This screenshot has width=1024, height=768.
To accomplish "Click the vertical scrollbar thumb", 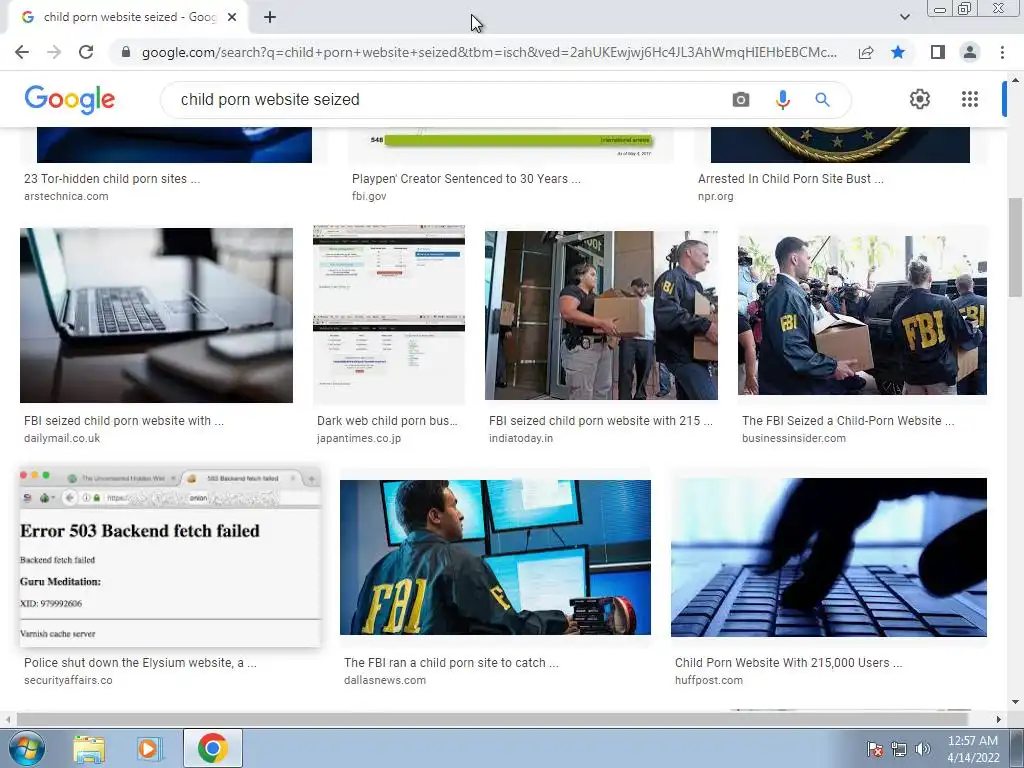I will [x=1016, y=247].
